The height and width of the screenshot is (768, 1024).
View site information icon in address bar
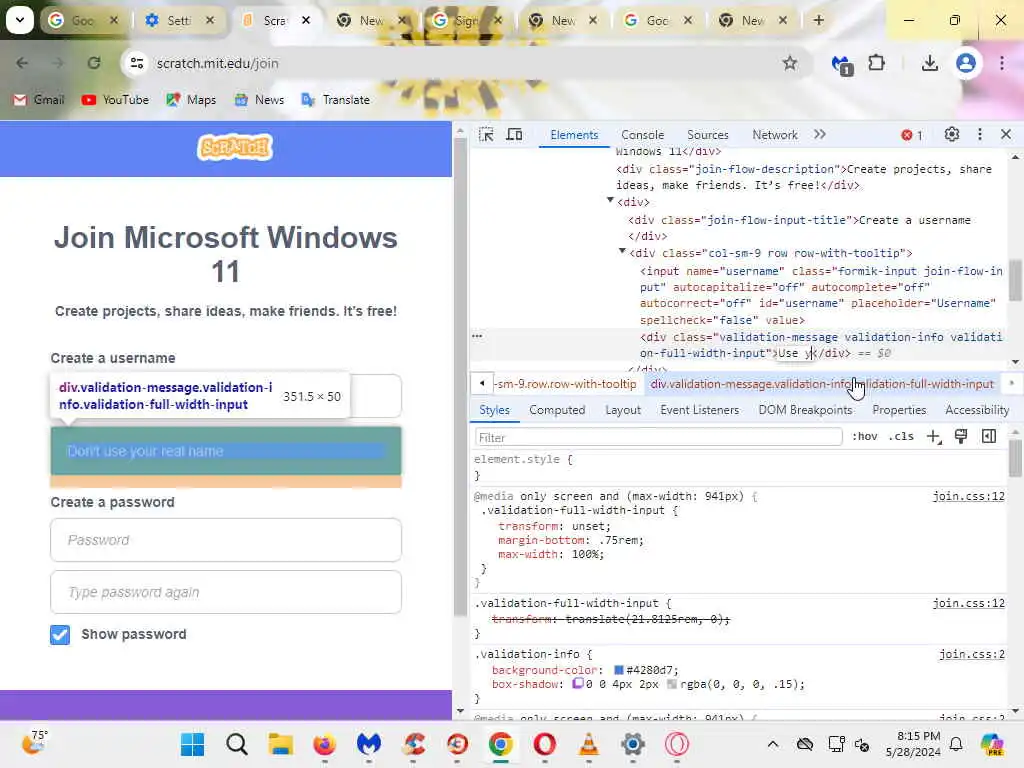(136, 63)
